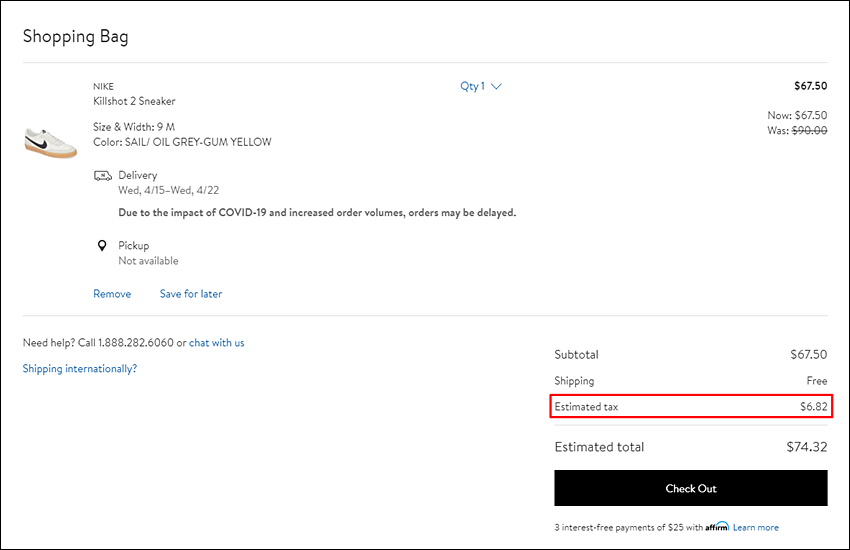Click the Estimated tax $6.82 amount
The image size is (850, 550).
point(814,406)
